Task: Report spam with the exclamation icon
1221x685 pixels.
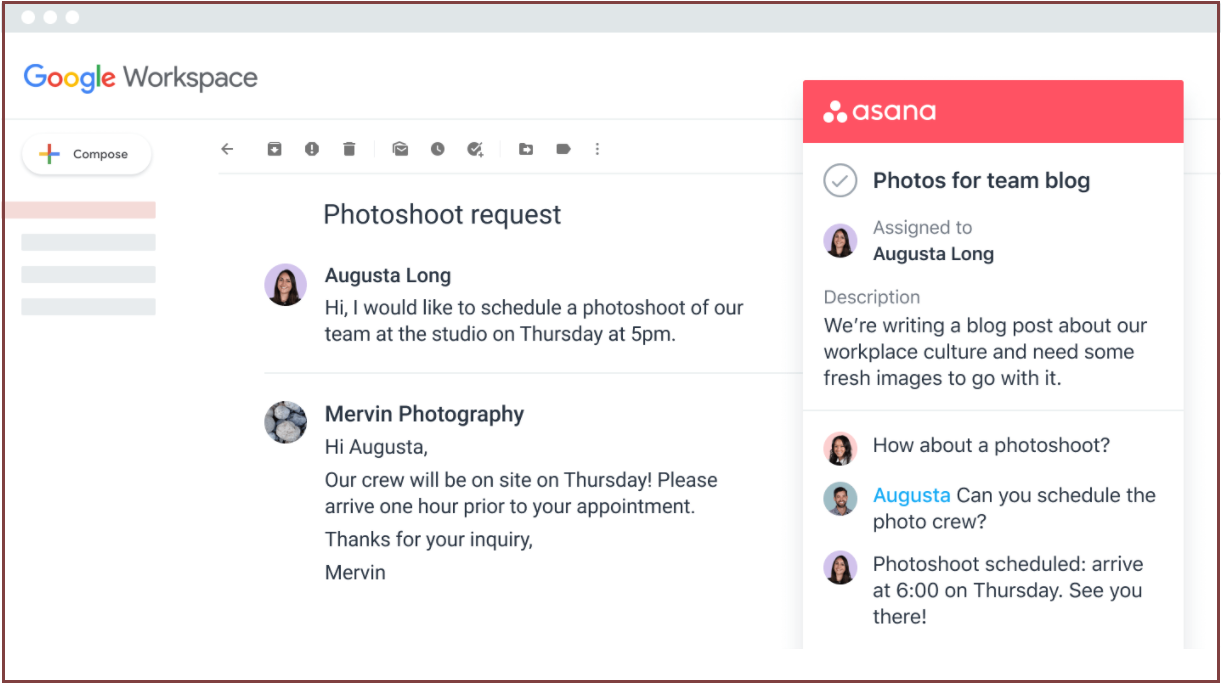Action: coord(312,149)
